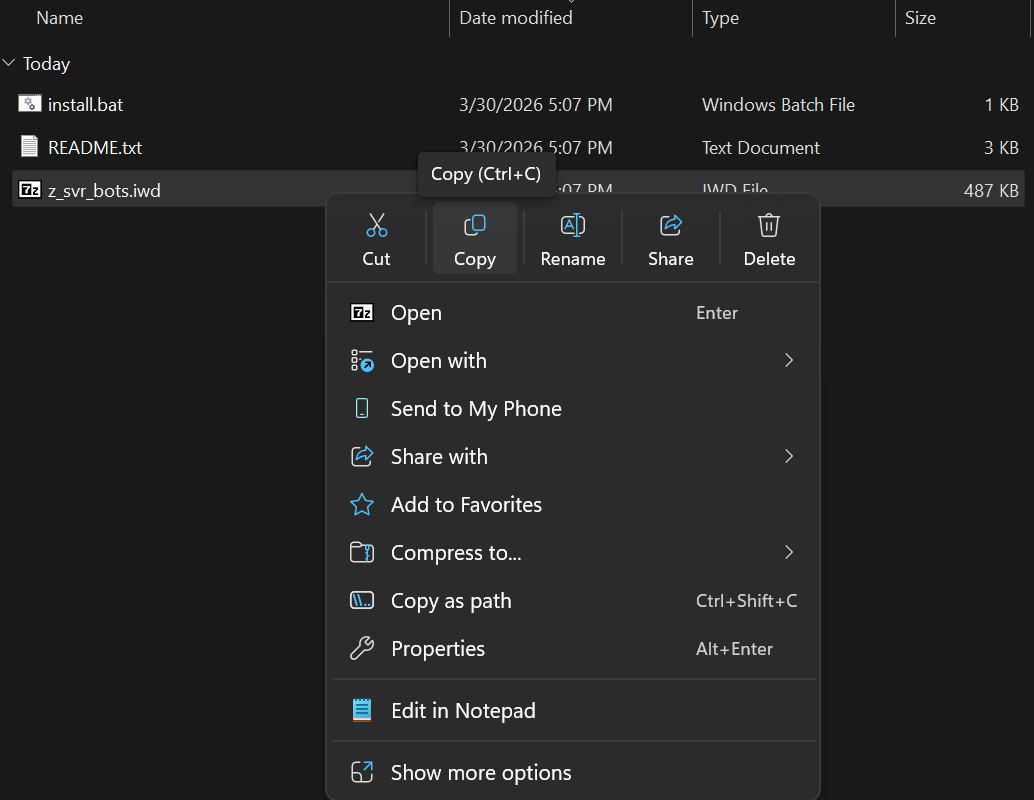
Task: Click the Copy icon in context menu
Action: point(475,225)
